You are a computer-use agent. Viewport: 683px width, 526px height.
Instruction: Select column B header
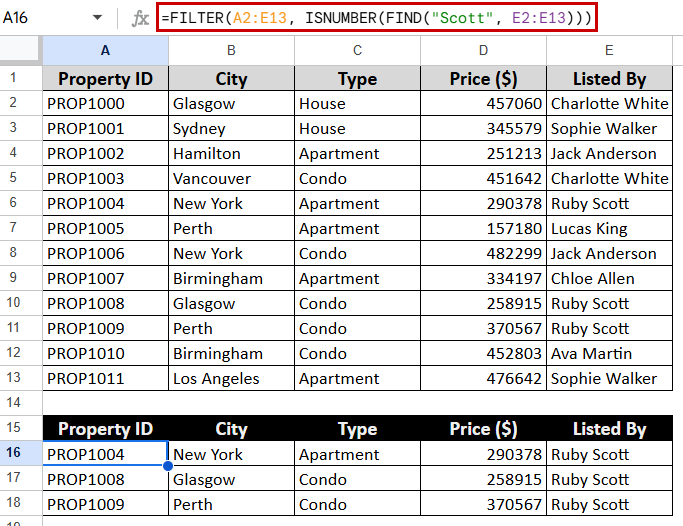(x=231, y=51)
